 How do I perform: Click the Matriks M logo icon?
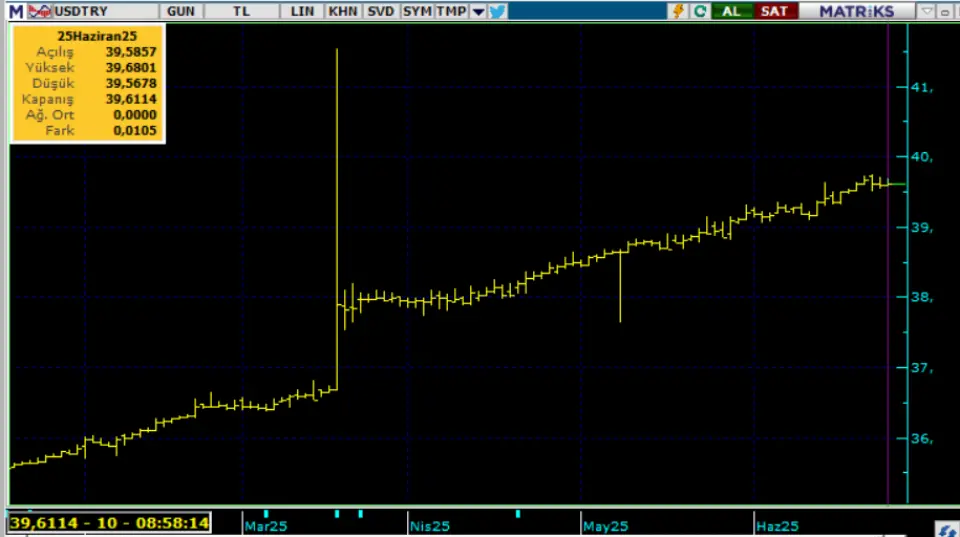(x=16, y=11)
